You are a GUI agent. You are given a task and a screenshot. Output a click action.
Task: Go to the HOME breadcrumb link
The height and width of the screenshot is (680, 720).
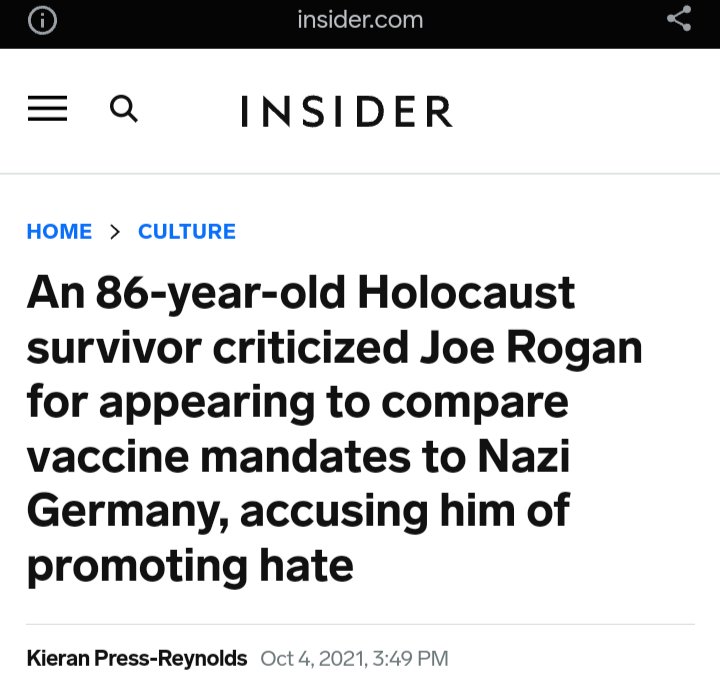(x=59, y=232)
